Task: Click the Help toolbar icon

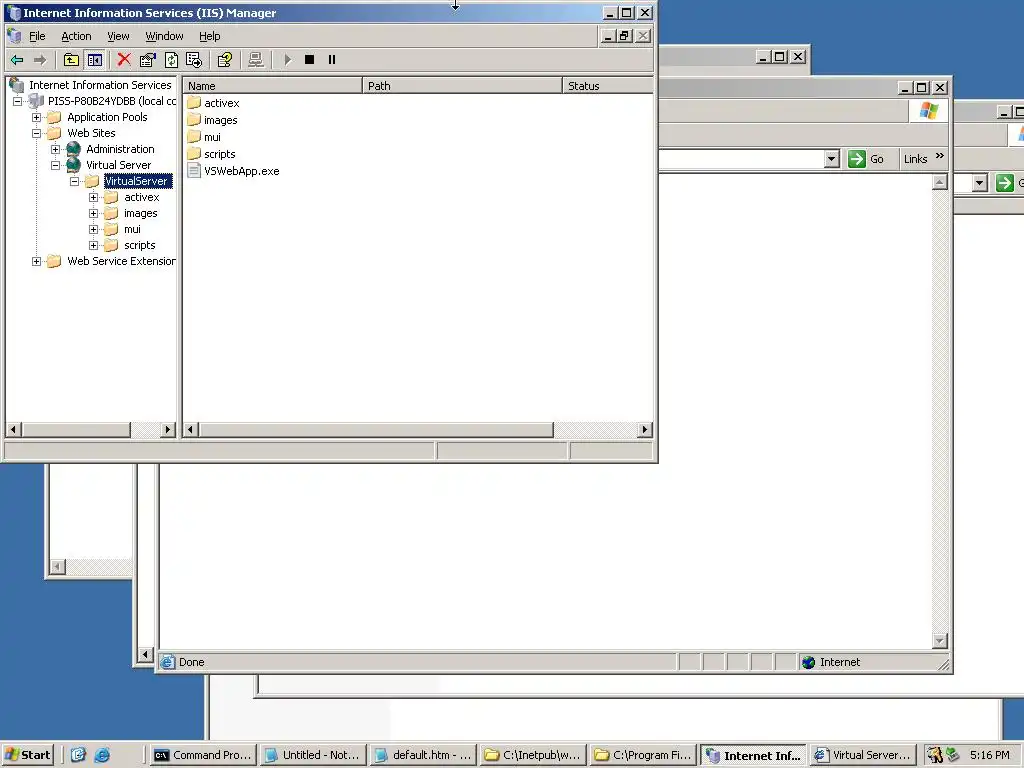Action: [x=225, y=60]
